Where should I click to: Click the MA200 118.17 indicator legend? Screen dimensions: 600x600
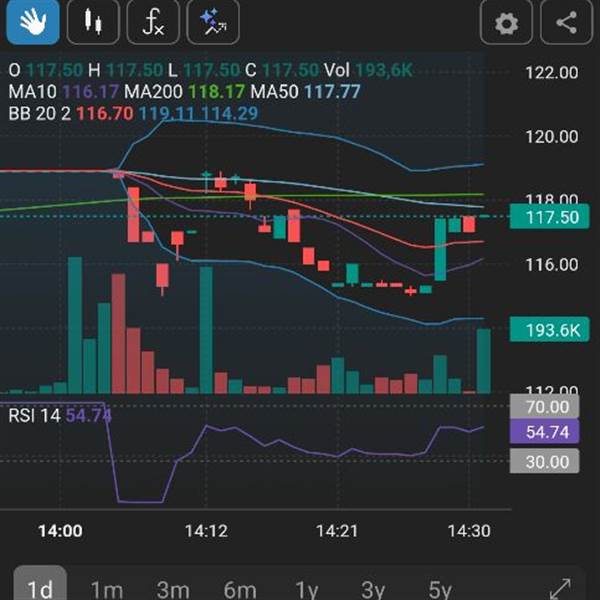(184, 91)
